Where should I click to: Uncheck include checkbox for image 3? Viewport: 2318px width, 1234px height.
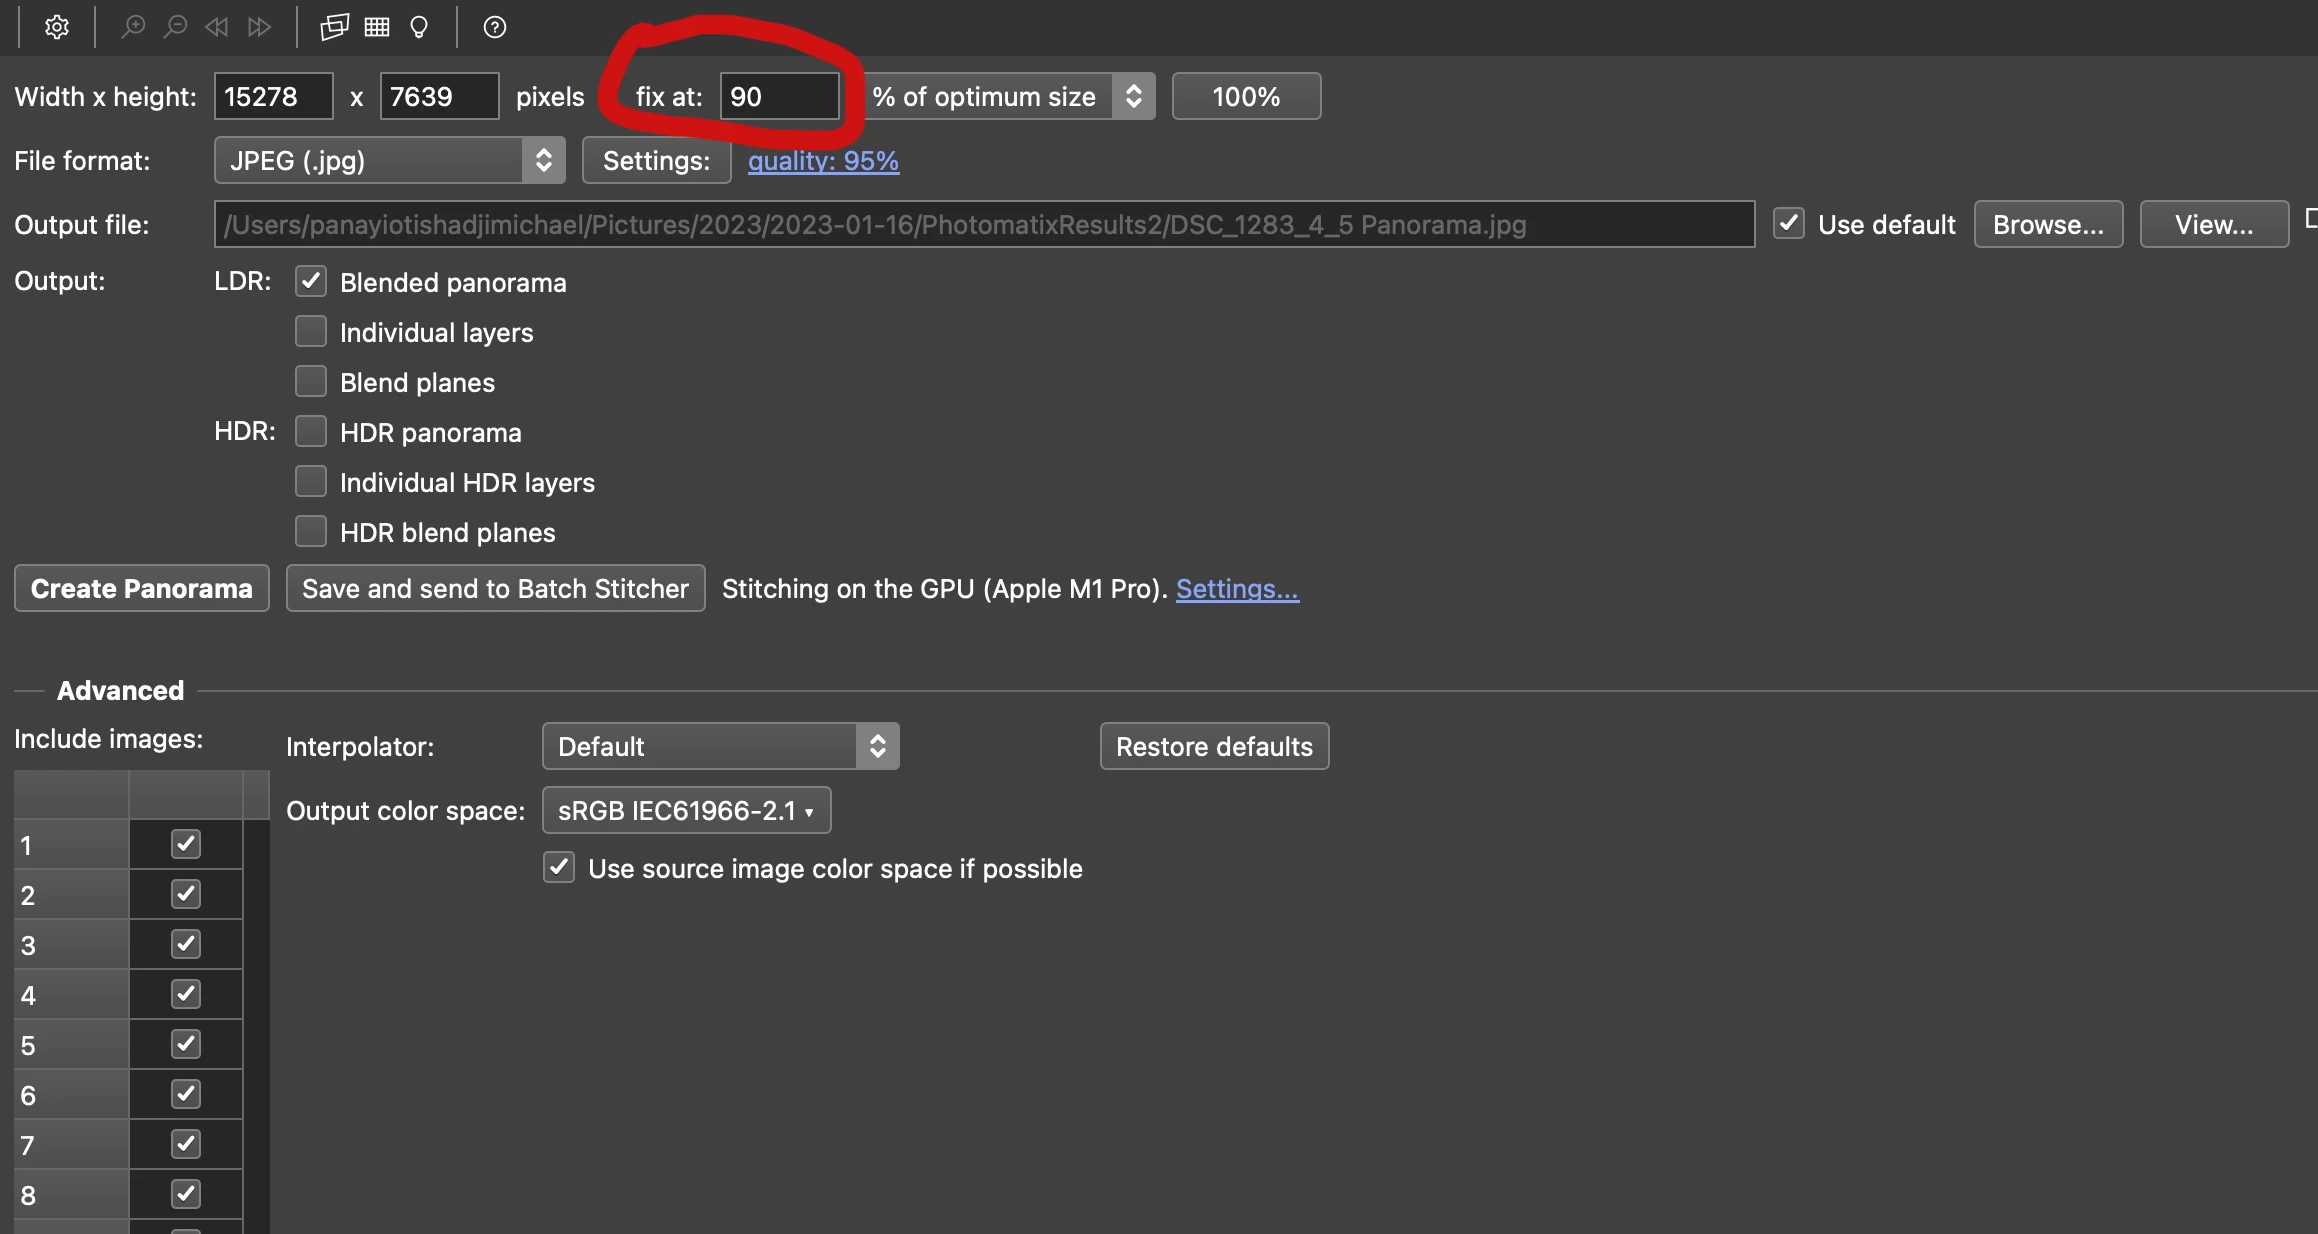tap(186, 944)
